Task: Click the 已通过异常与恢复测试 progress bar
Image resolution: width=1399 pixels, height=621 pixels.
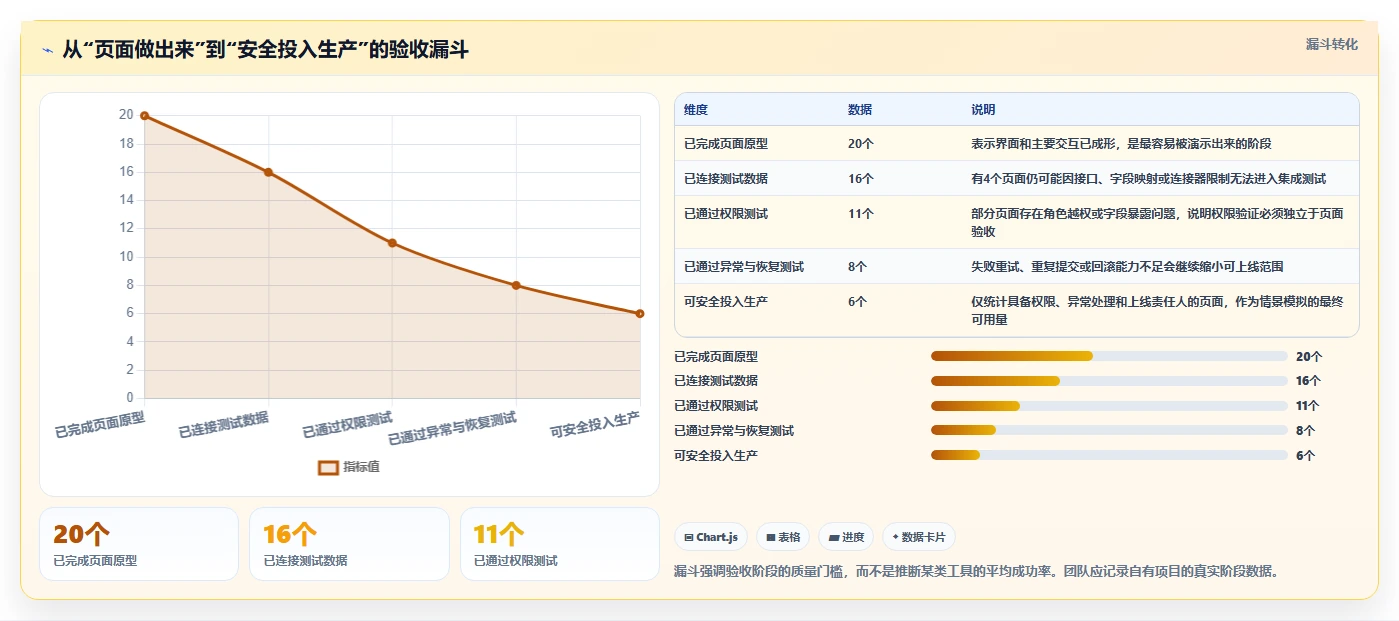Action: click(x=1109, y=431)
